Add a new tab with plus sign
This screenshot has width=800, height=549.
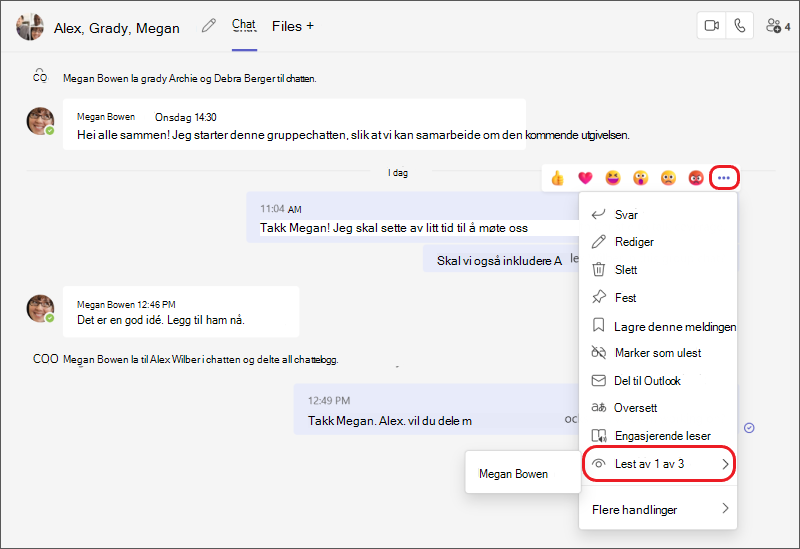click(x=310, y=26)
